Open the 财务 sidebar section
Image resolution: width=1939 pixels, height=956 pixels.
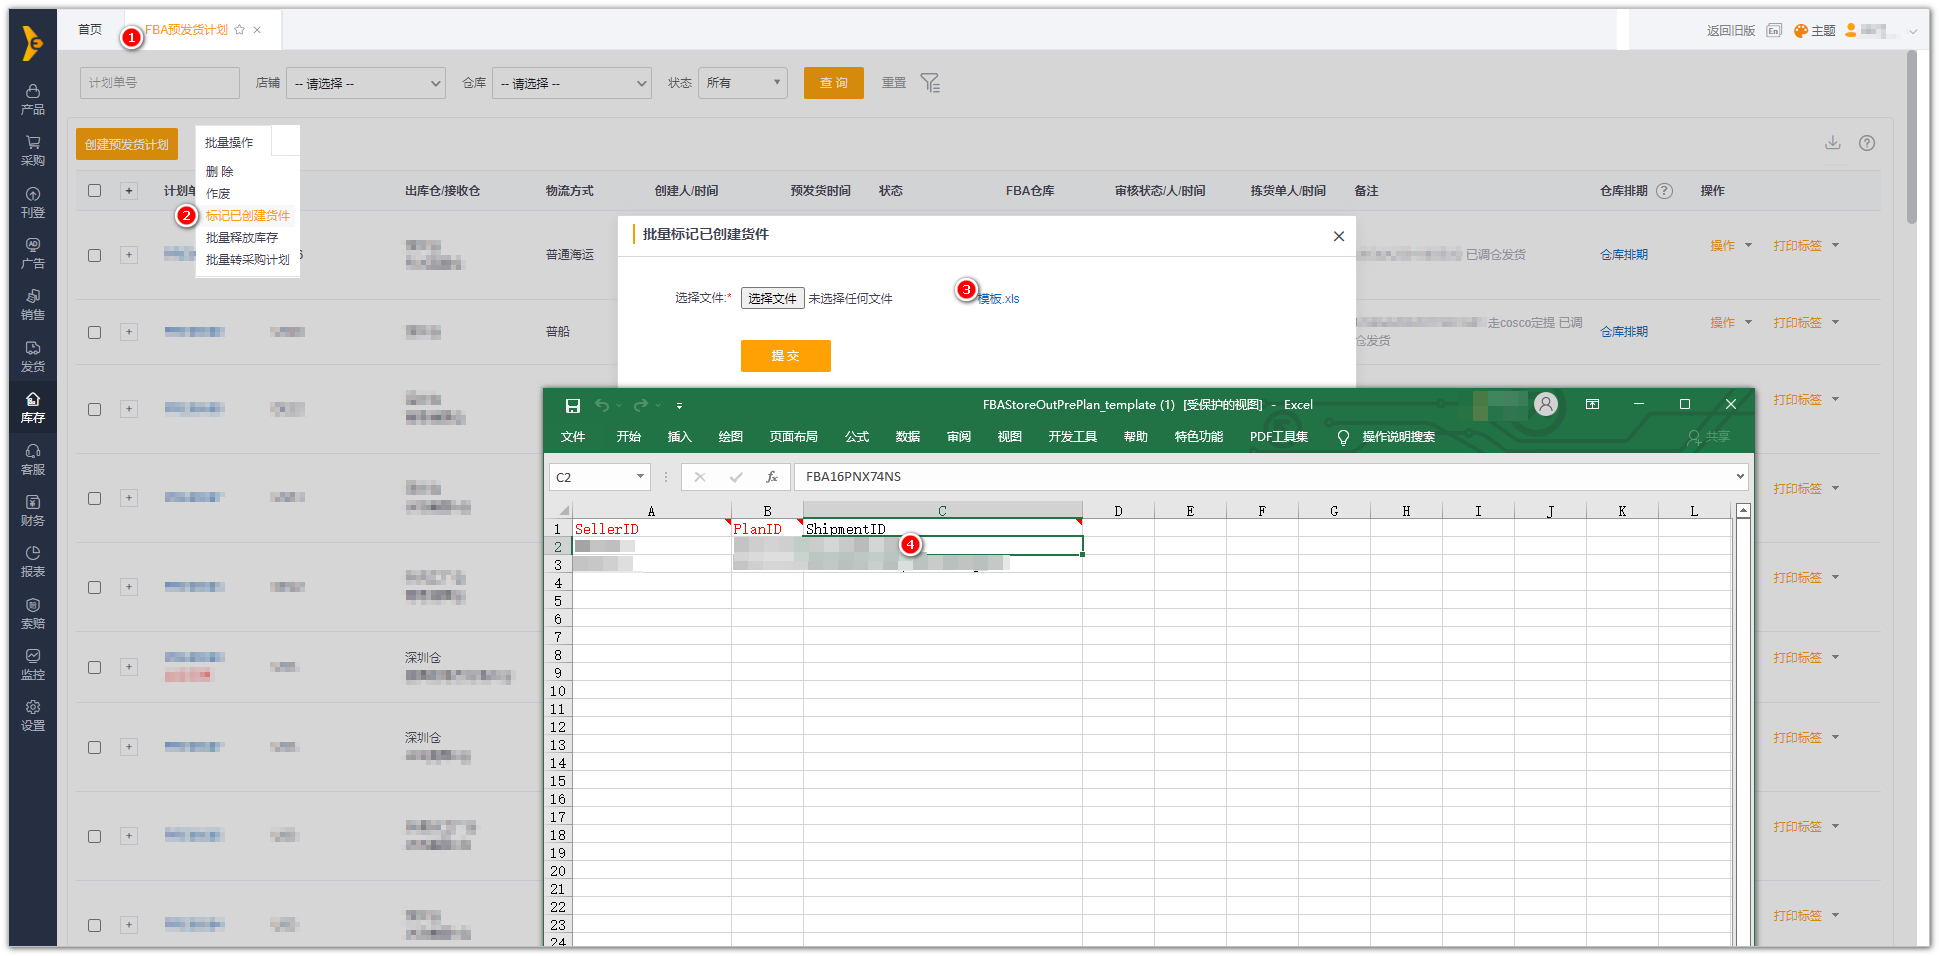click(x=33, y=510)
